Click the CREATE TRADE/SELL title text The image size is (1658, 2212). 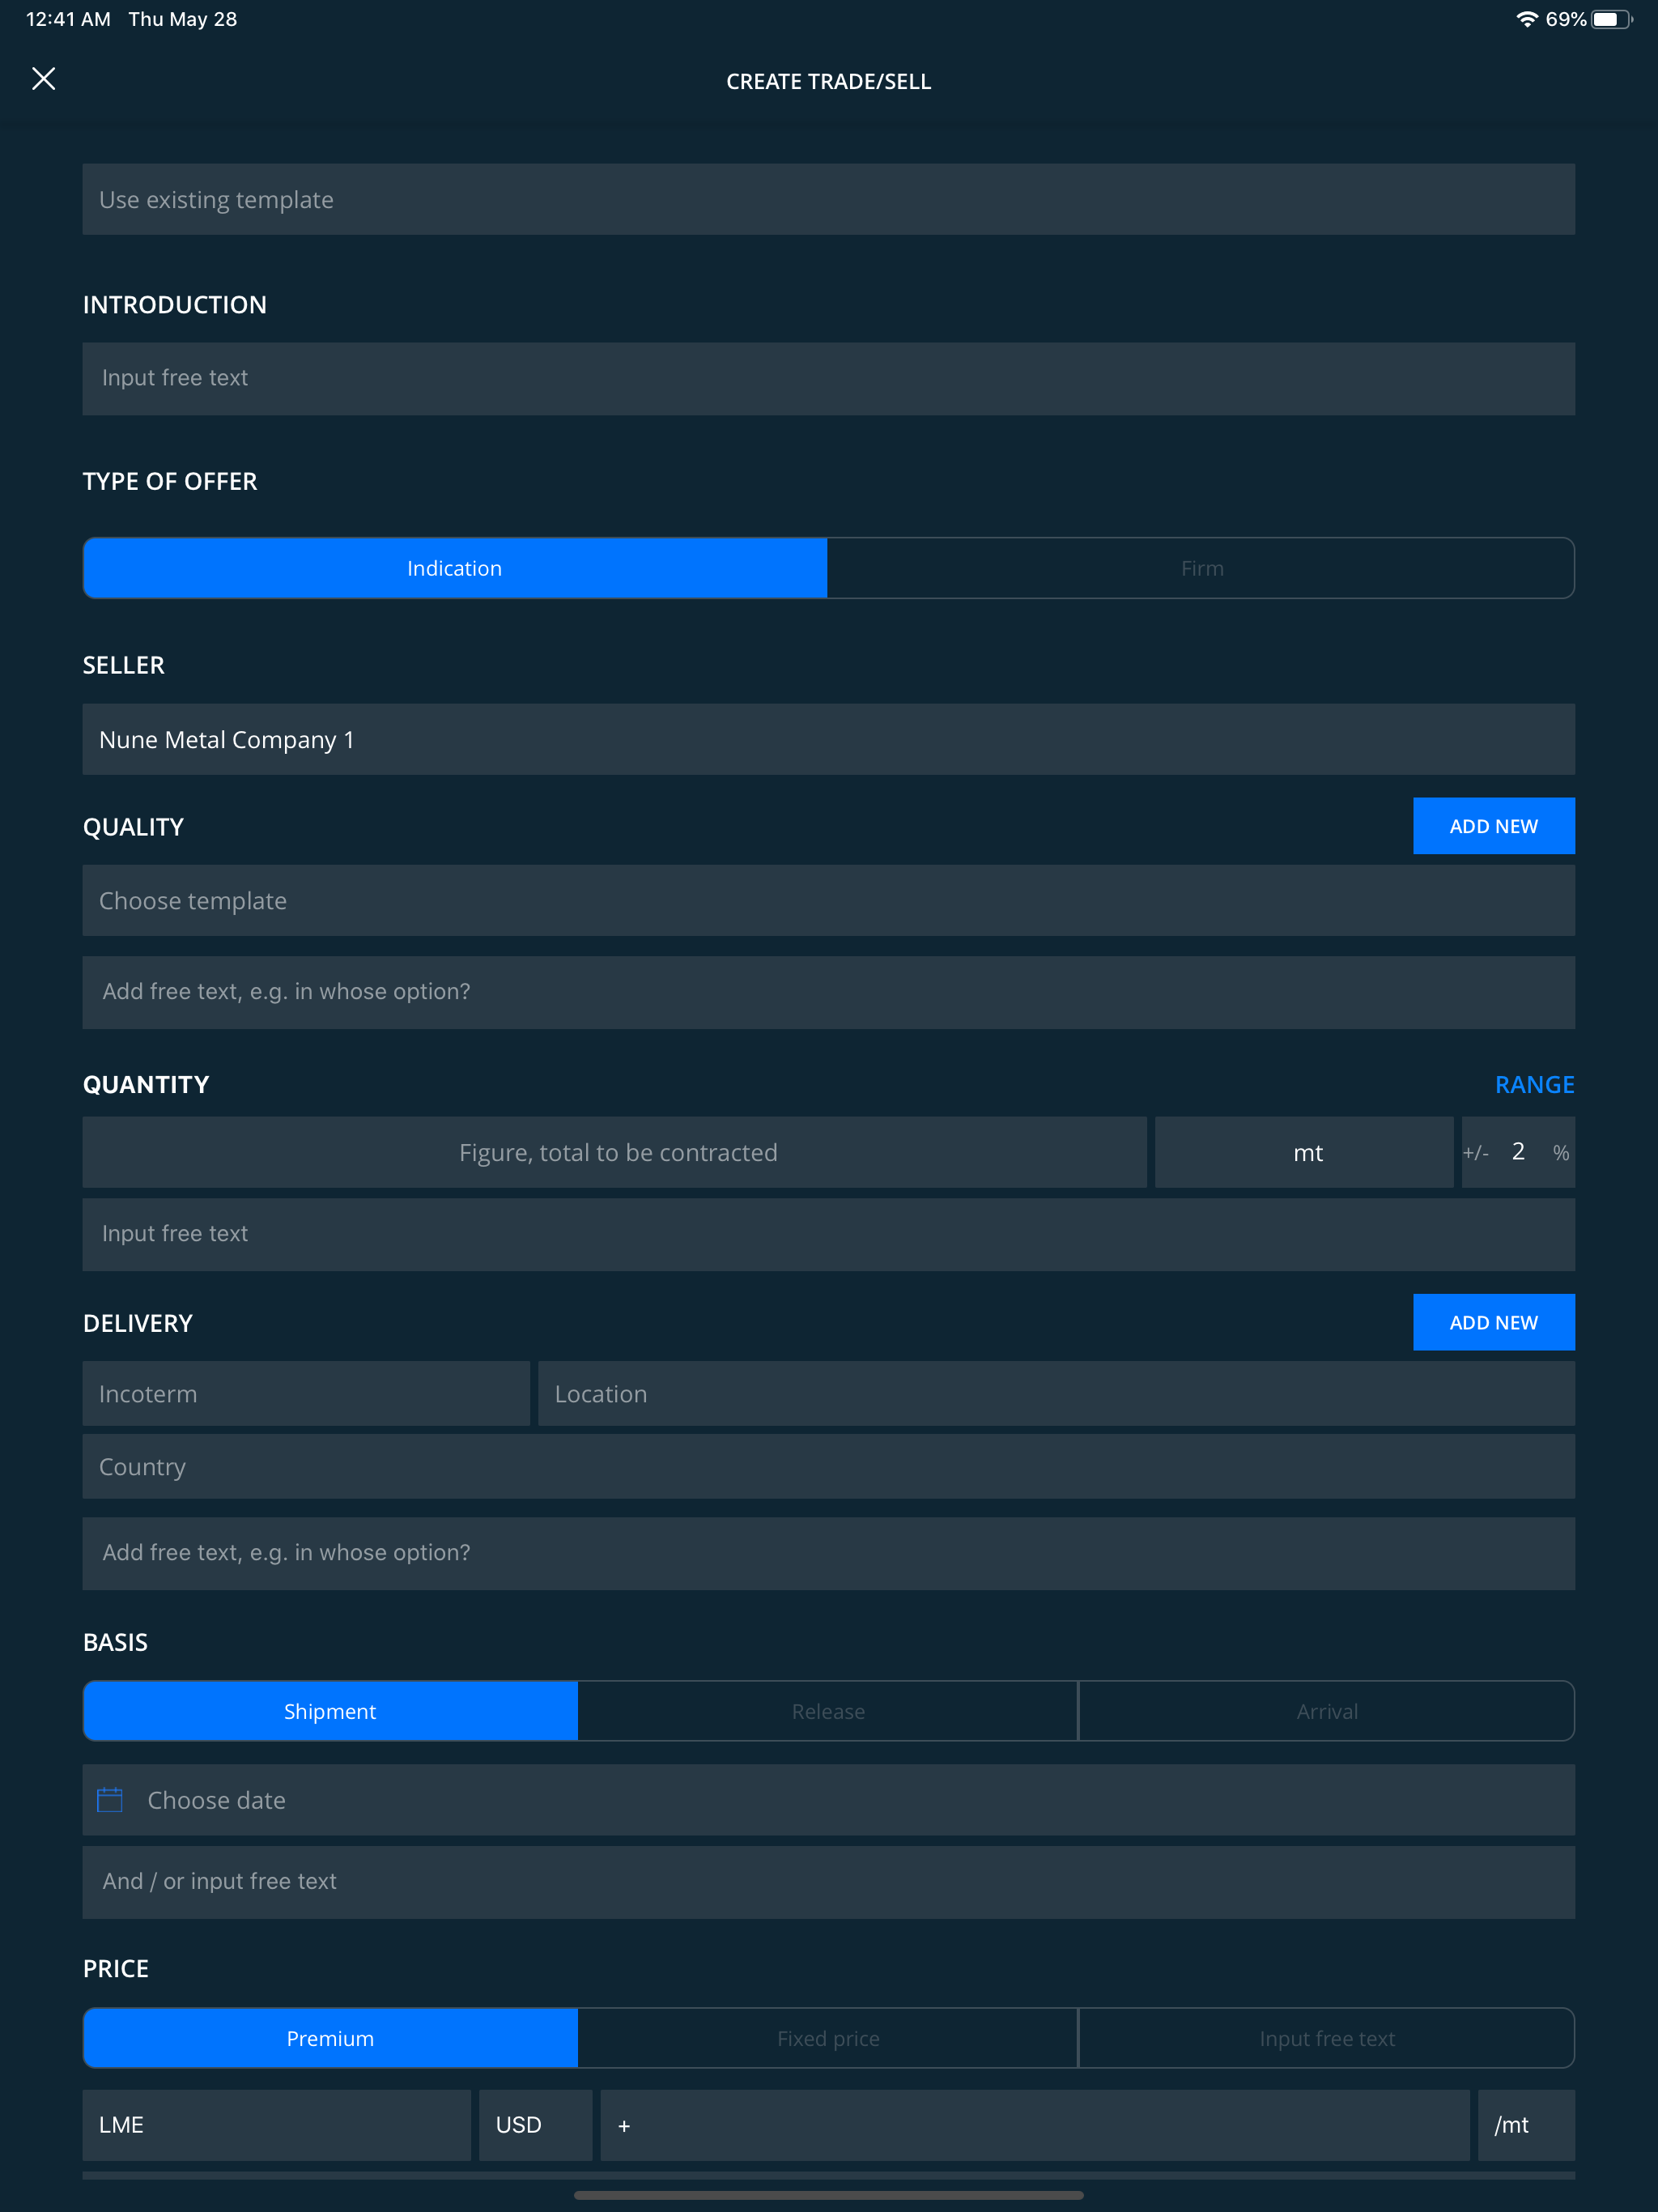point(828,82)
